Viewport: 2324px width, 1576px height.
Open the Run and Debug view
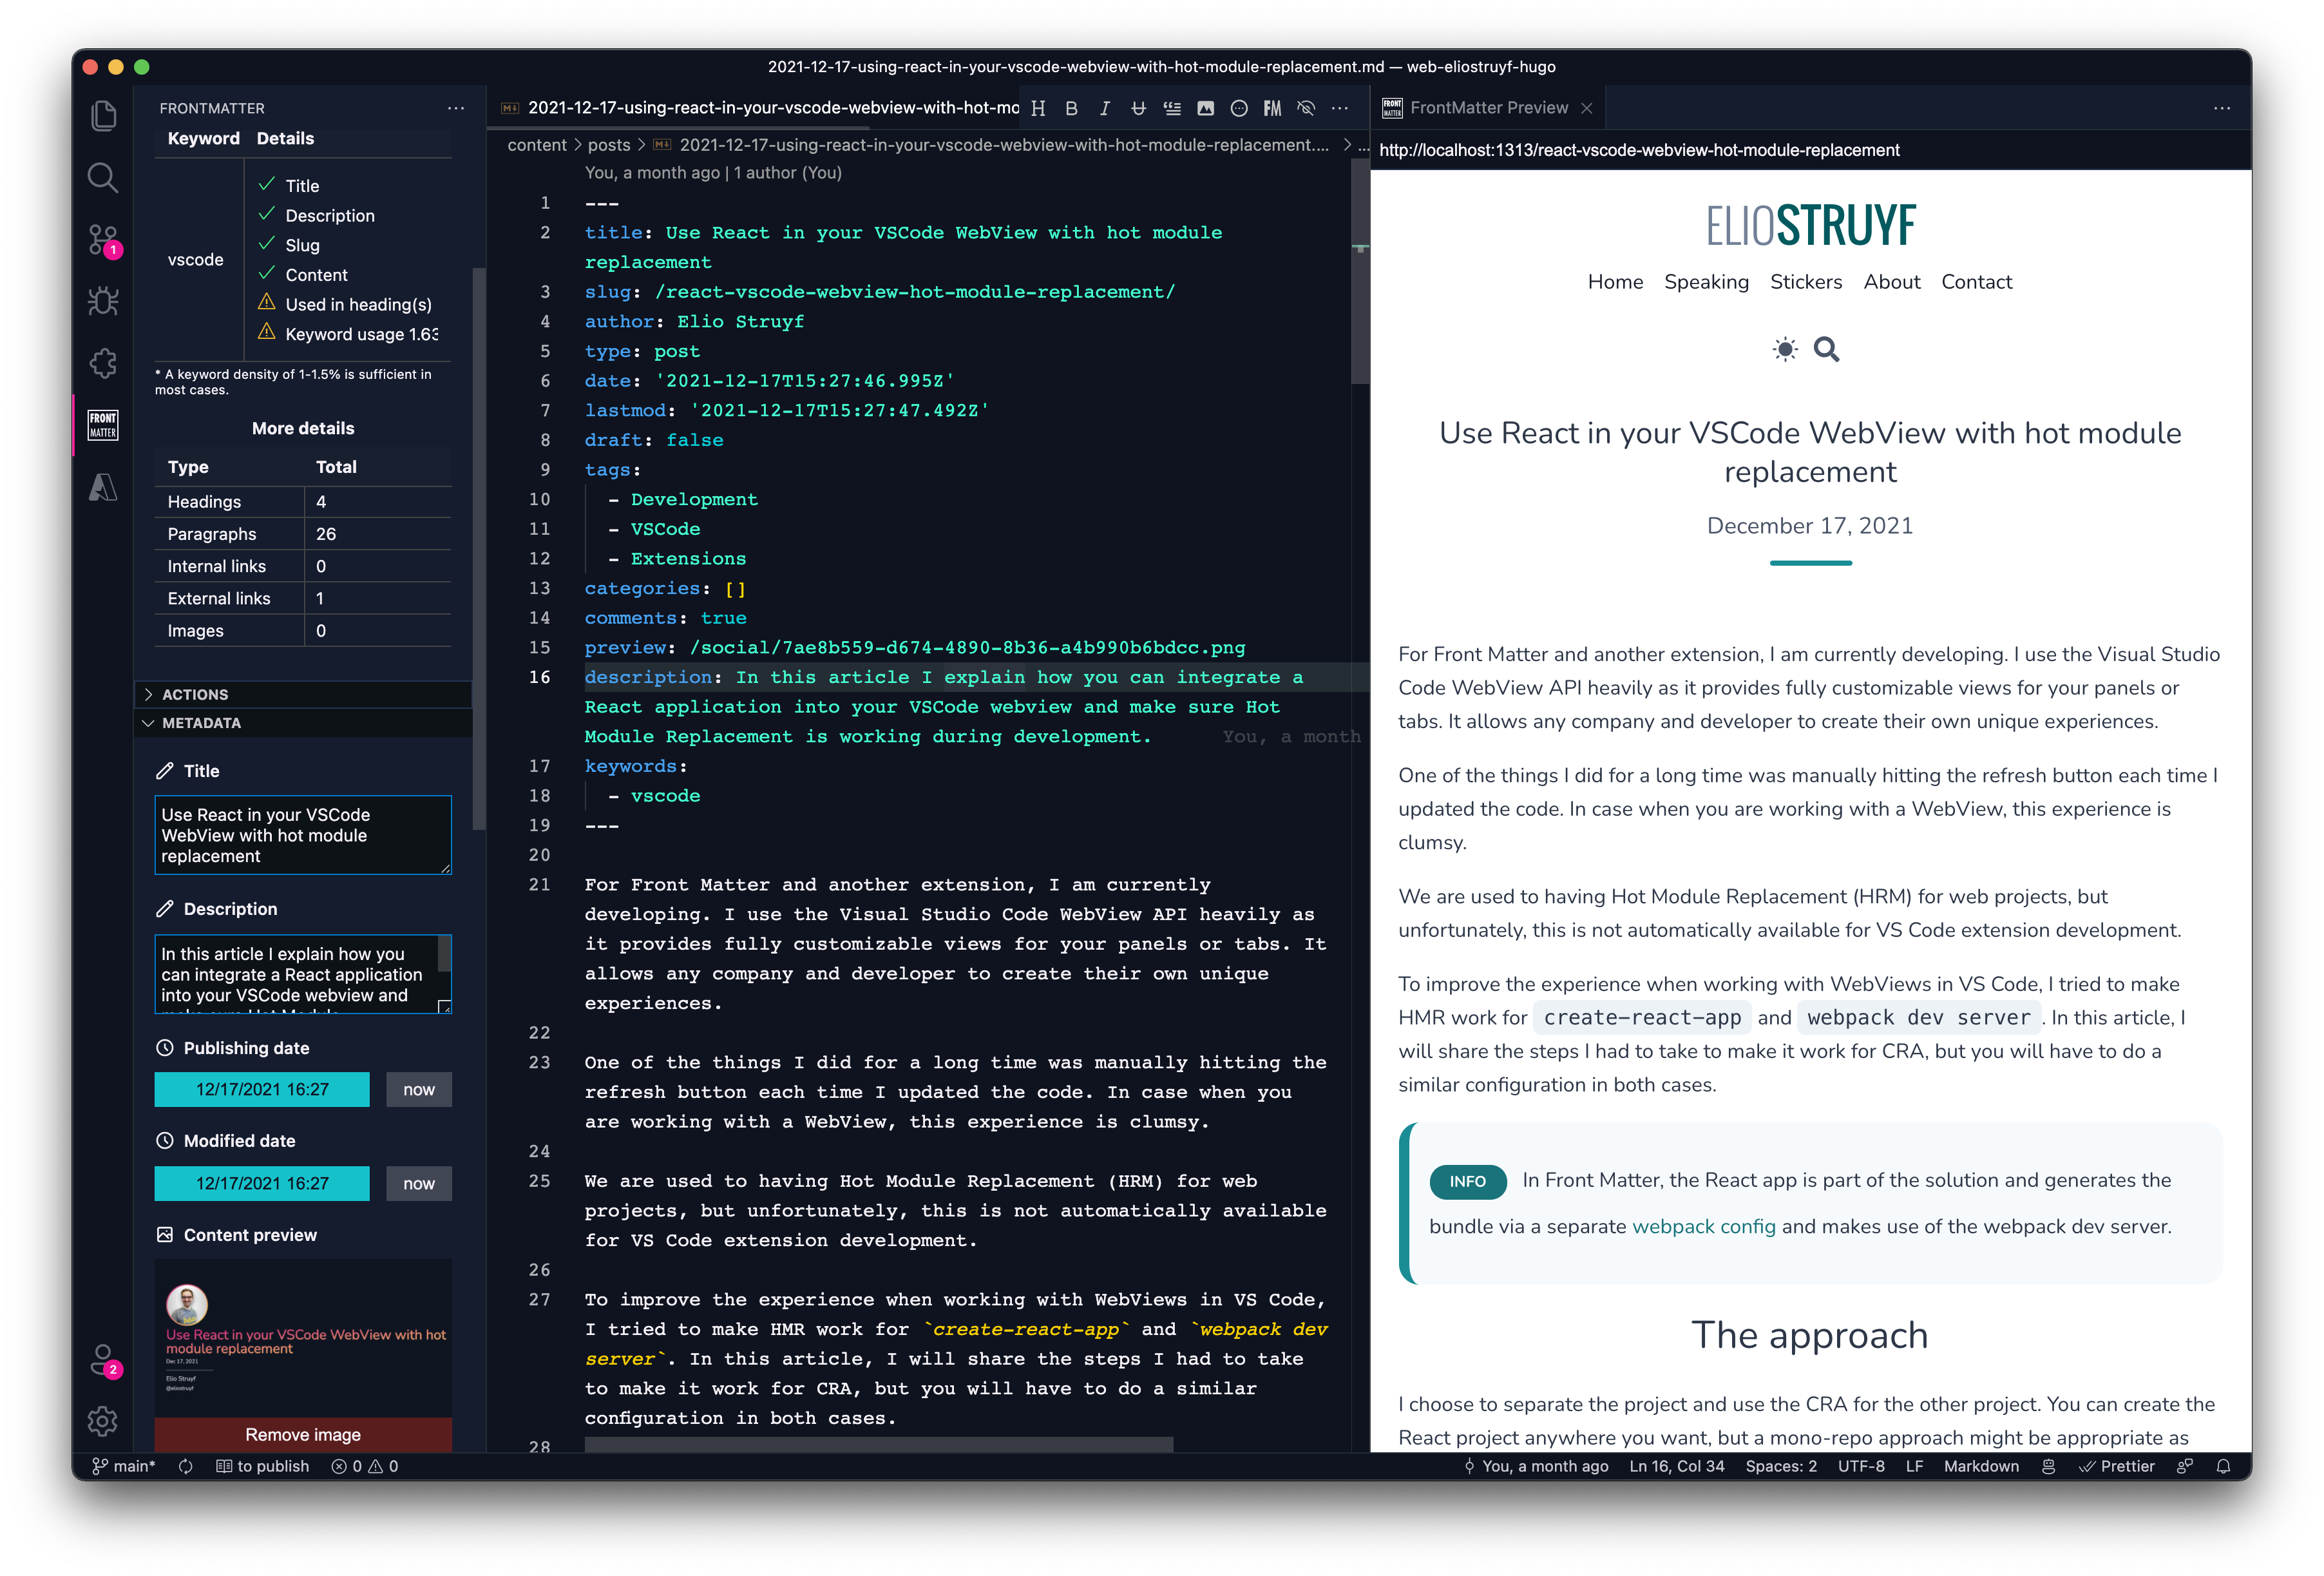(103, 301)
